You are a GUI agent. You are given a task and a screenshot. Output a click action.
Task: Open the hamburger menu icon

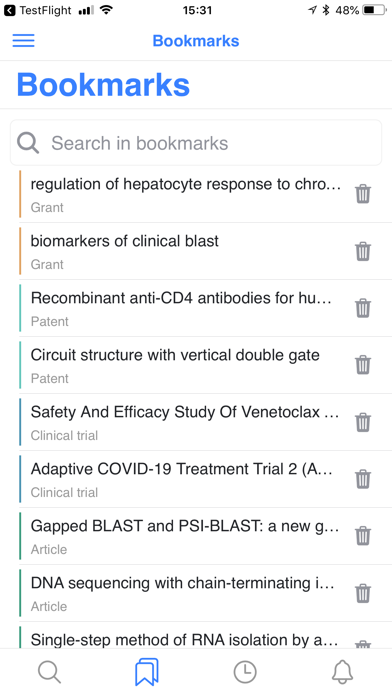pos(24,40)
